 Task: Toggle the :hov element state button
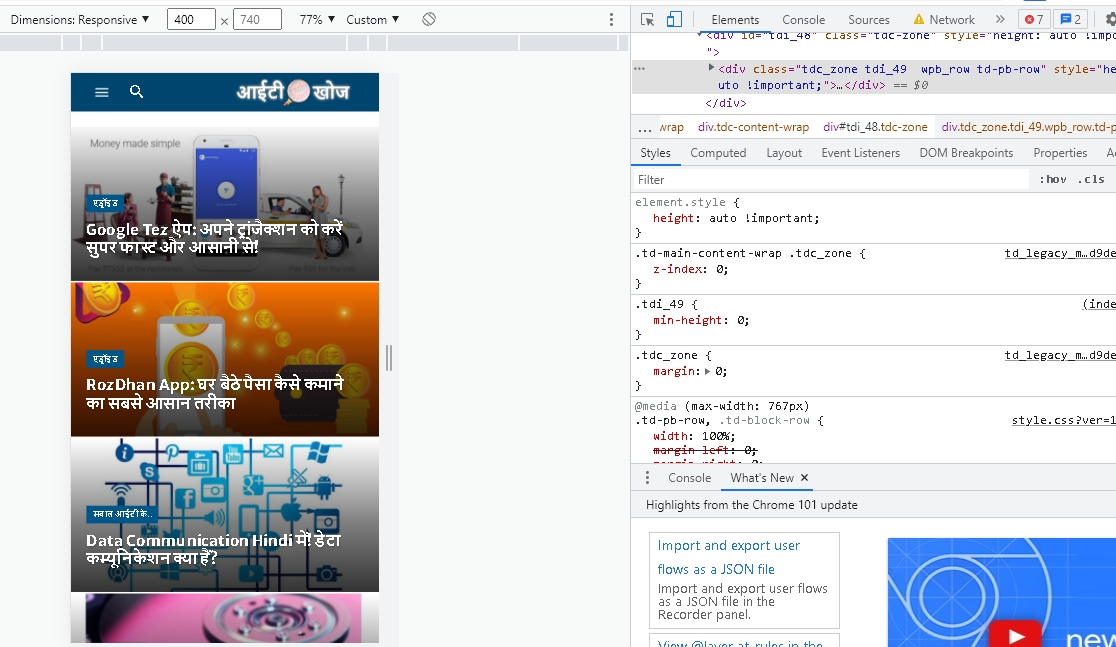(x=1053, y=179)
